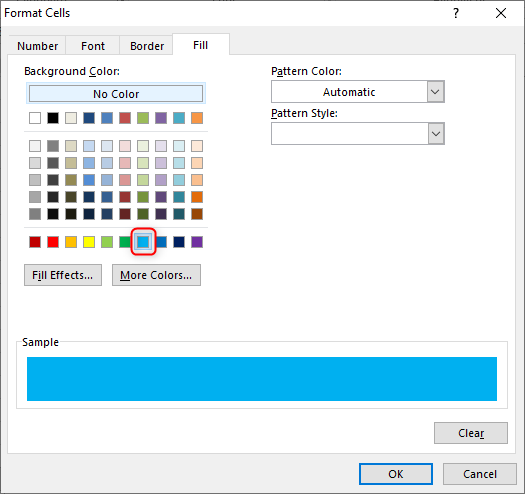Image resolution: width=525 pixels, height=494 pixels.
Task: Select the darkest maroon shade swatch
Action: point(125,214)
